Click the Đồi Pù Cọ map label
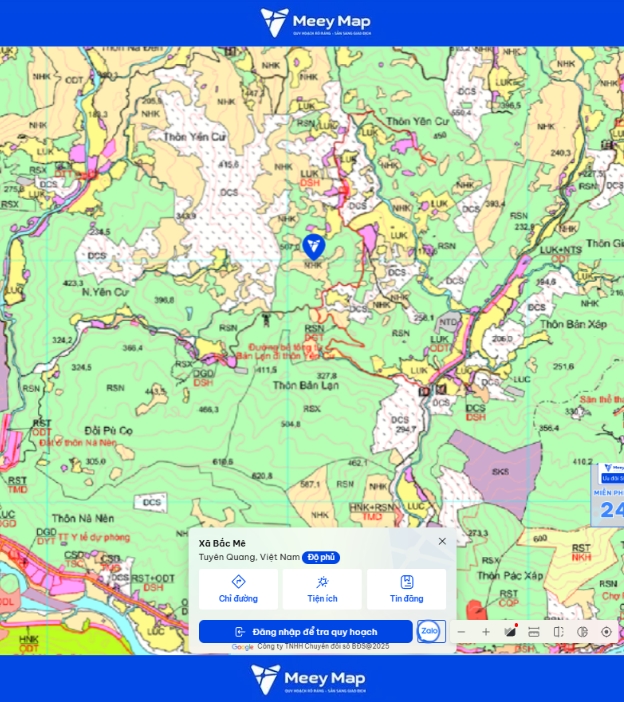624x702 pixels. pos(109,431)
